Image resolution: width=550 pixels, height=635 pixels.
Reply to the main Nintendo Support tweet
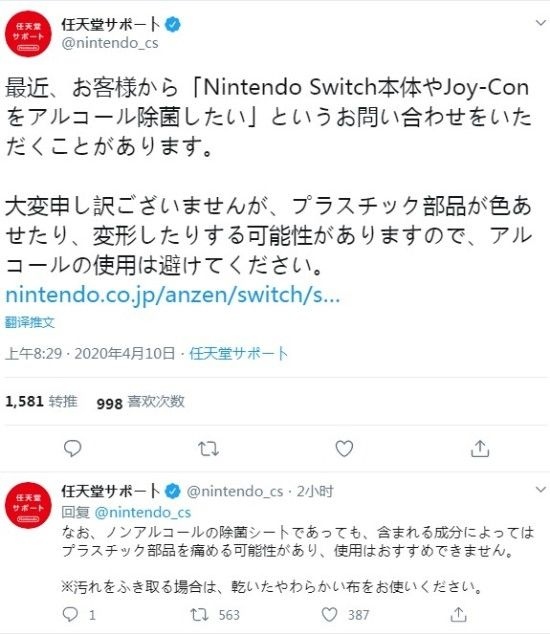(x=72, y=449)
